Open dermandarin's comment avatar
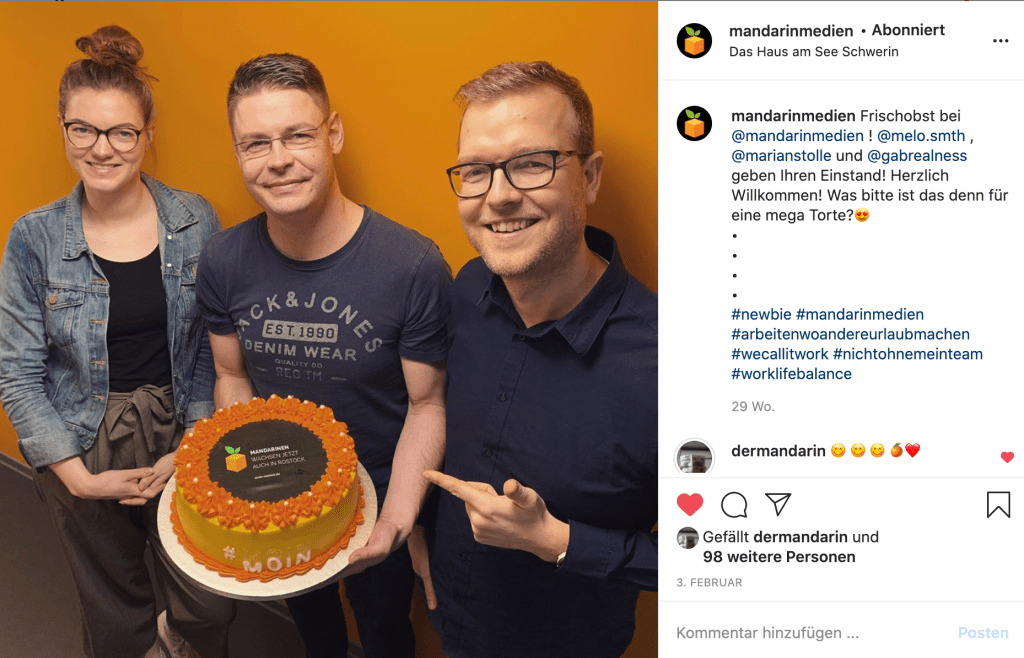 point(694,456)
